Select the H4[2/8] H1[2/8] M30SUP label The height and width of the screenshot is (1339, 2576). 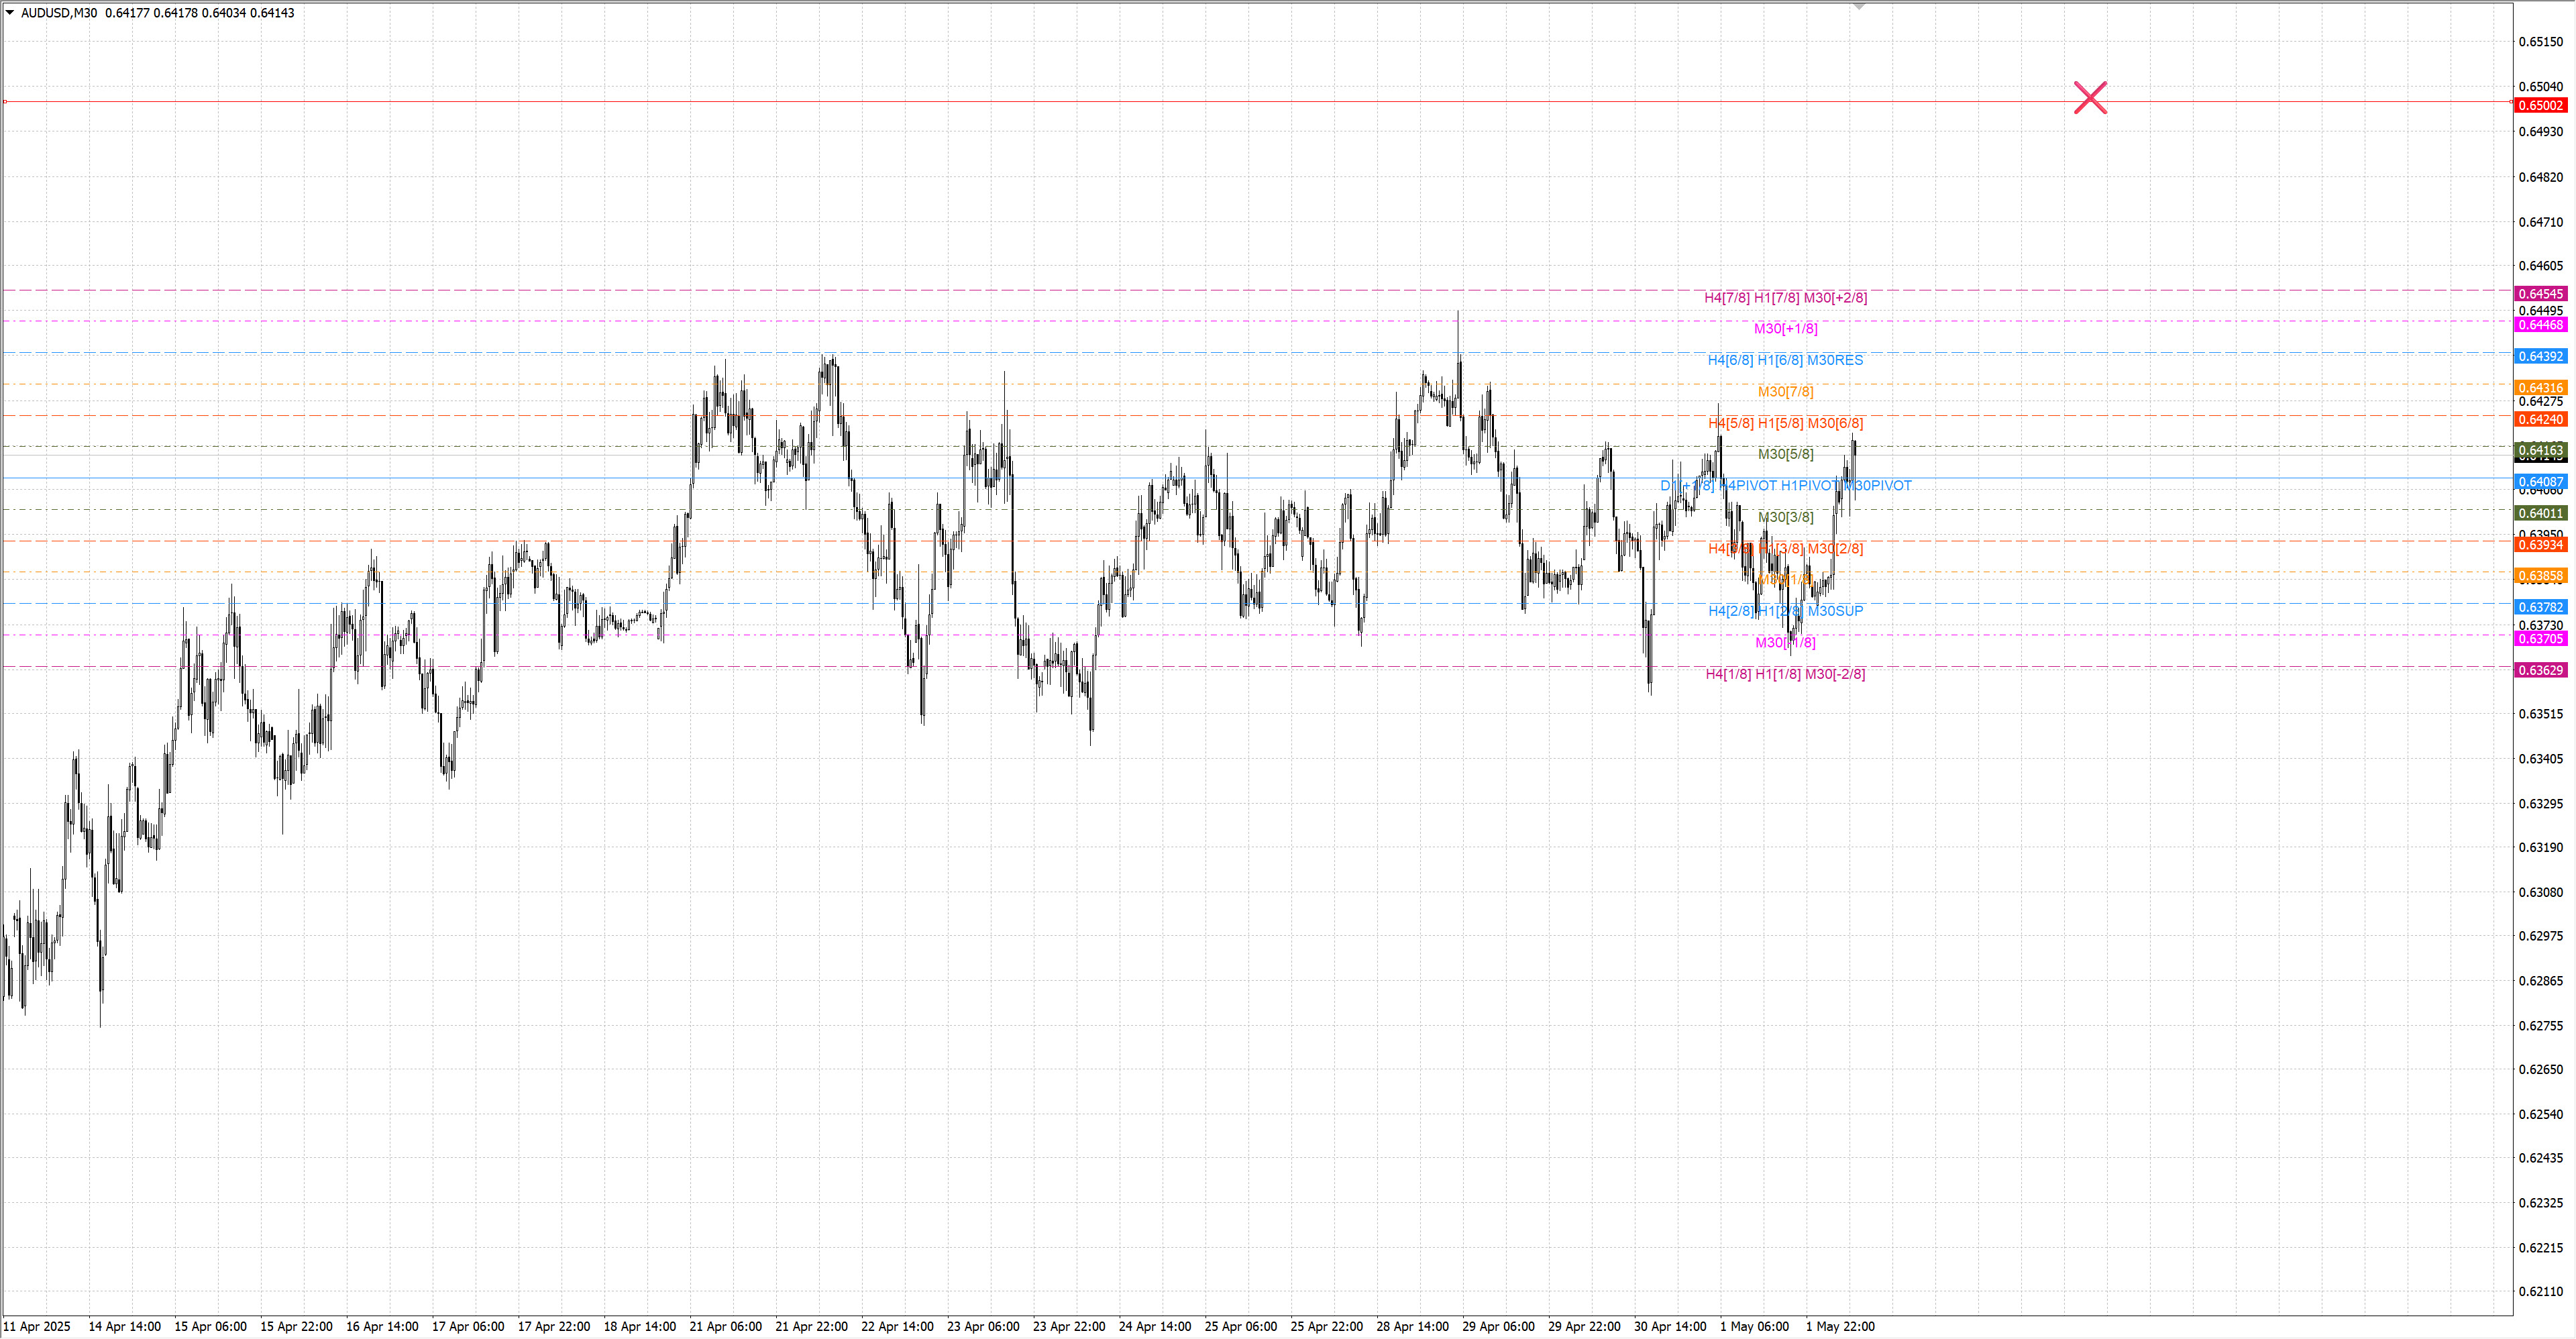[x=1785, y=611]
